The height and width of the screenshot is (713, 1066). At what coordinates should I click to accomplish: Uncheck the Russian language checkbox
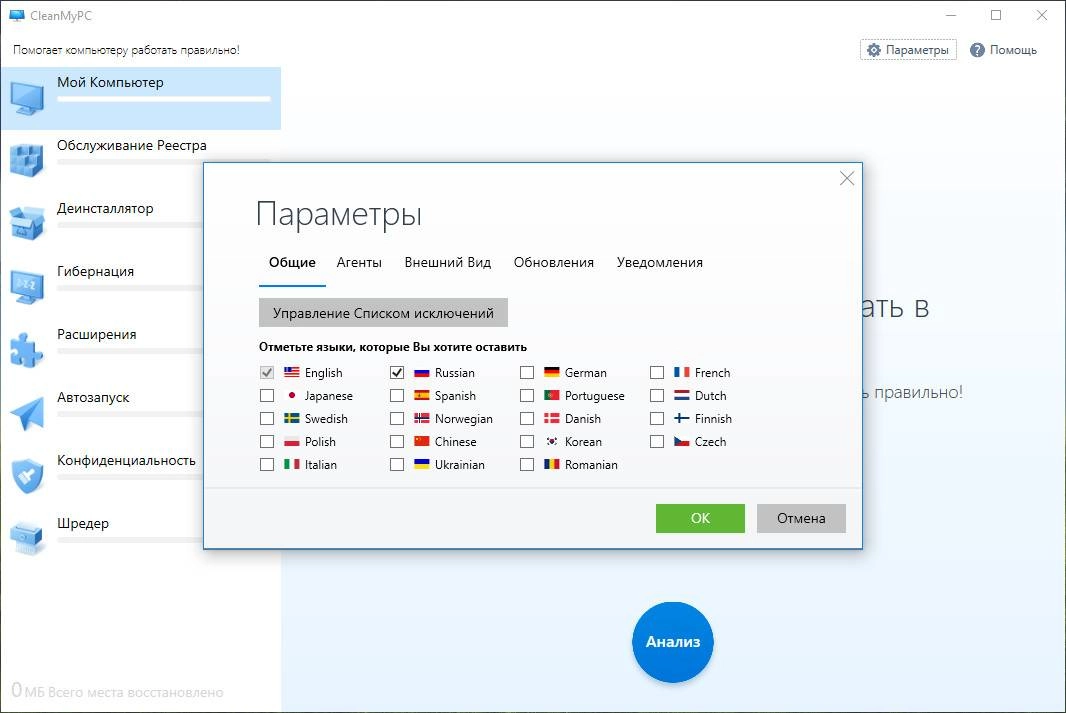(397, 372)
